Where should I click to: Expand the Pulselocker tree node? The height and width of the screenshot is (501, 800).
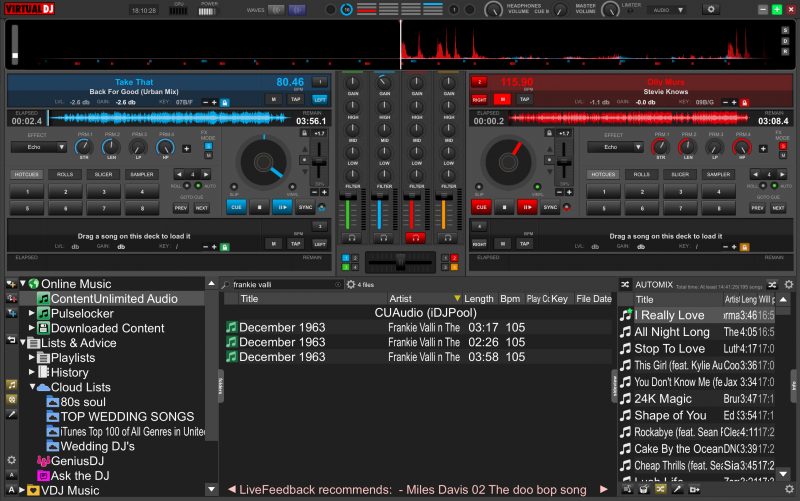[32, 313]
